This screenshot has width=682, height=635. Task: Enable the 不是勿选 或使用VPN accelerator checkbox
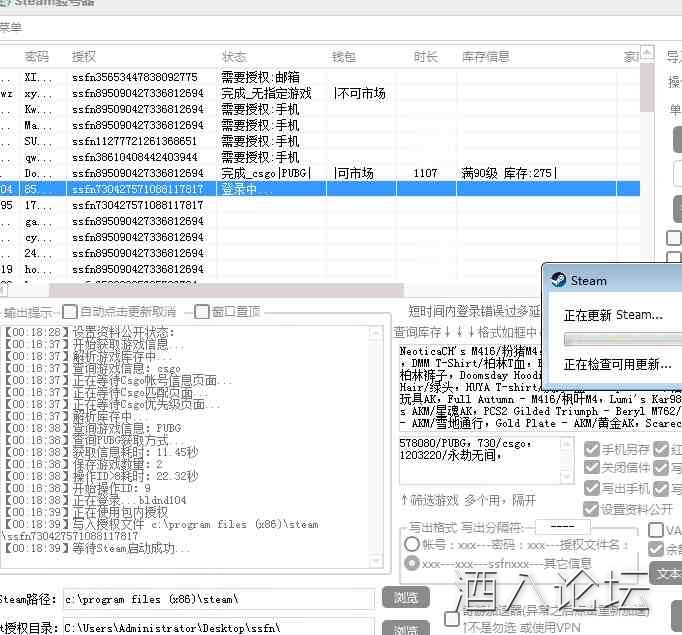point(451,619)
